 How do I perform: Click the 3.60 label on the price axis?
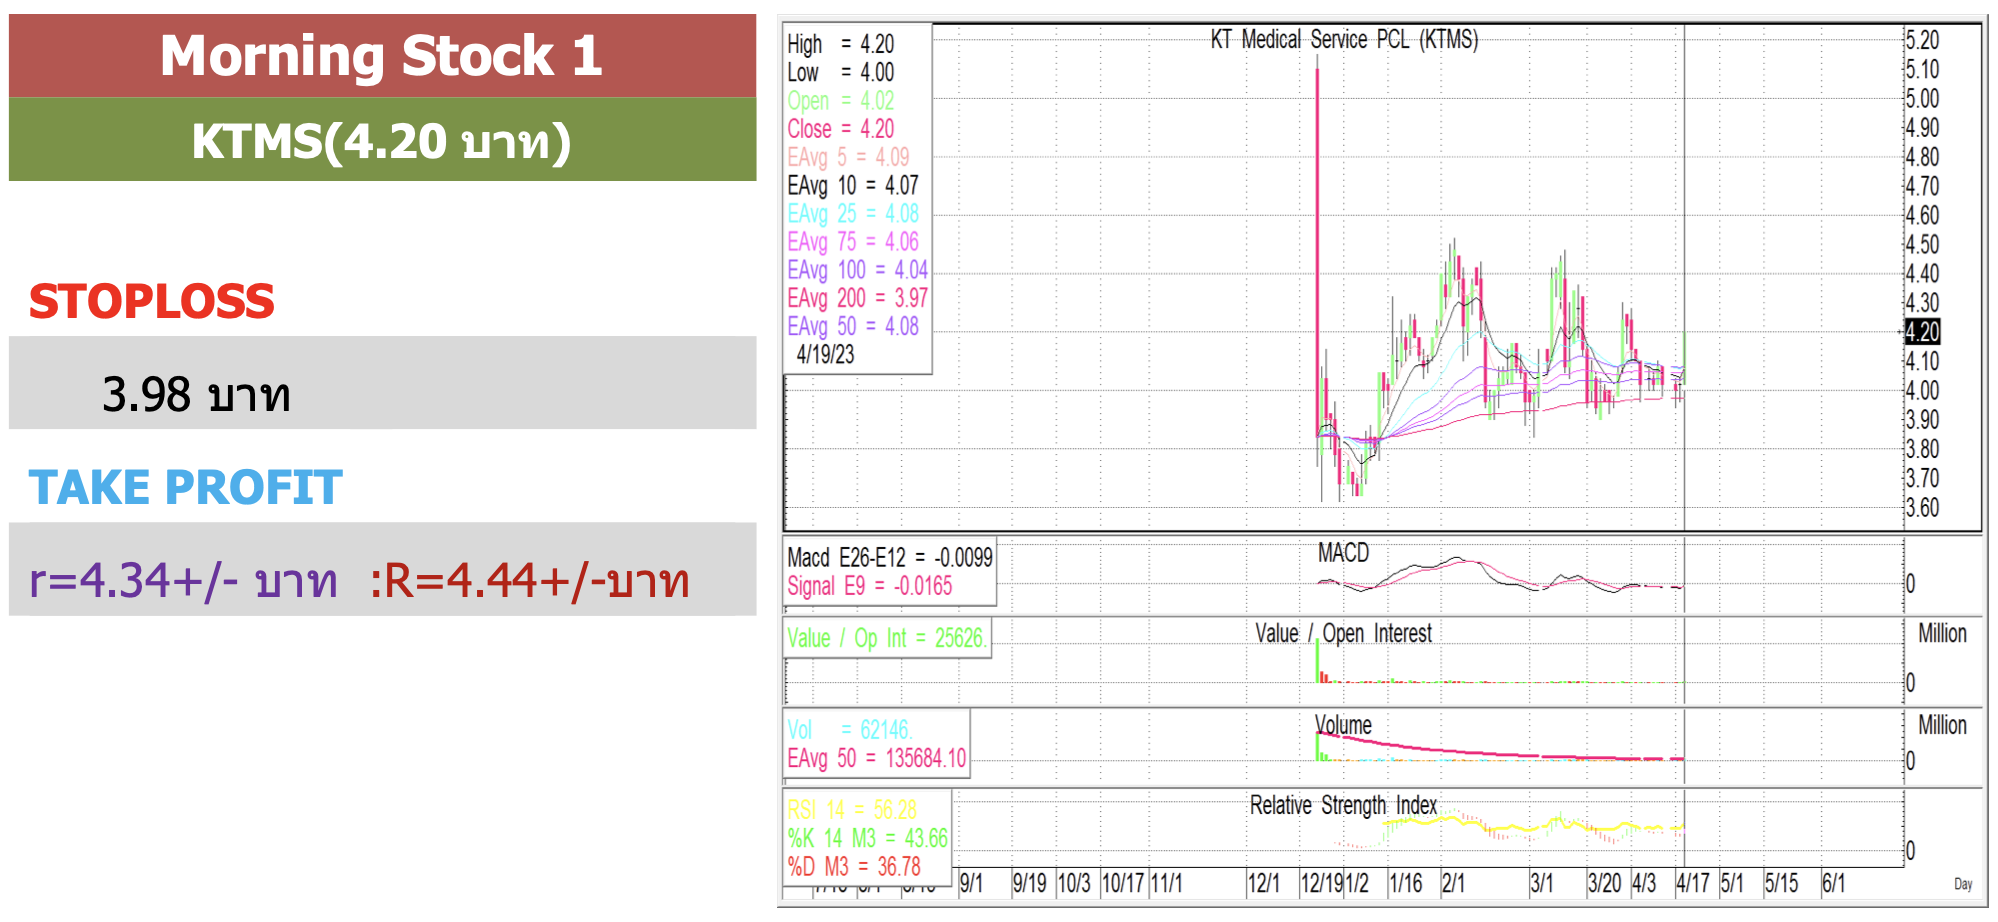pyautogui.click(x=1922, y=507)
